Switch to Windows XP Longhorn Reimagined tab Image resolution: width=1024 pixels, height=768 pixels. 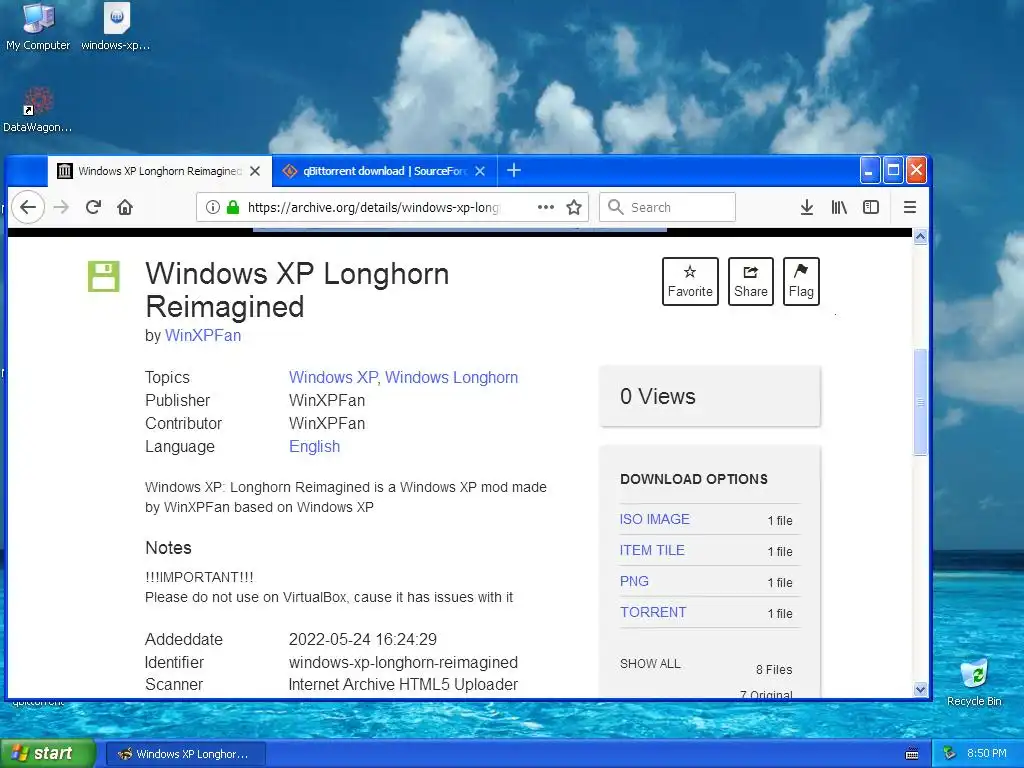[159, 171]
